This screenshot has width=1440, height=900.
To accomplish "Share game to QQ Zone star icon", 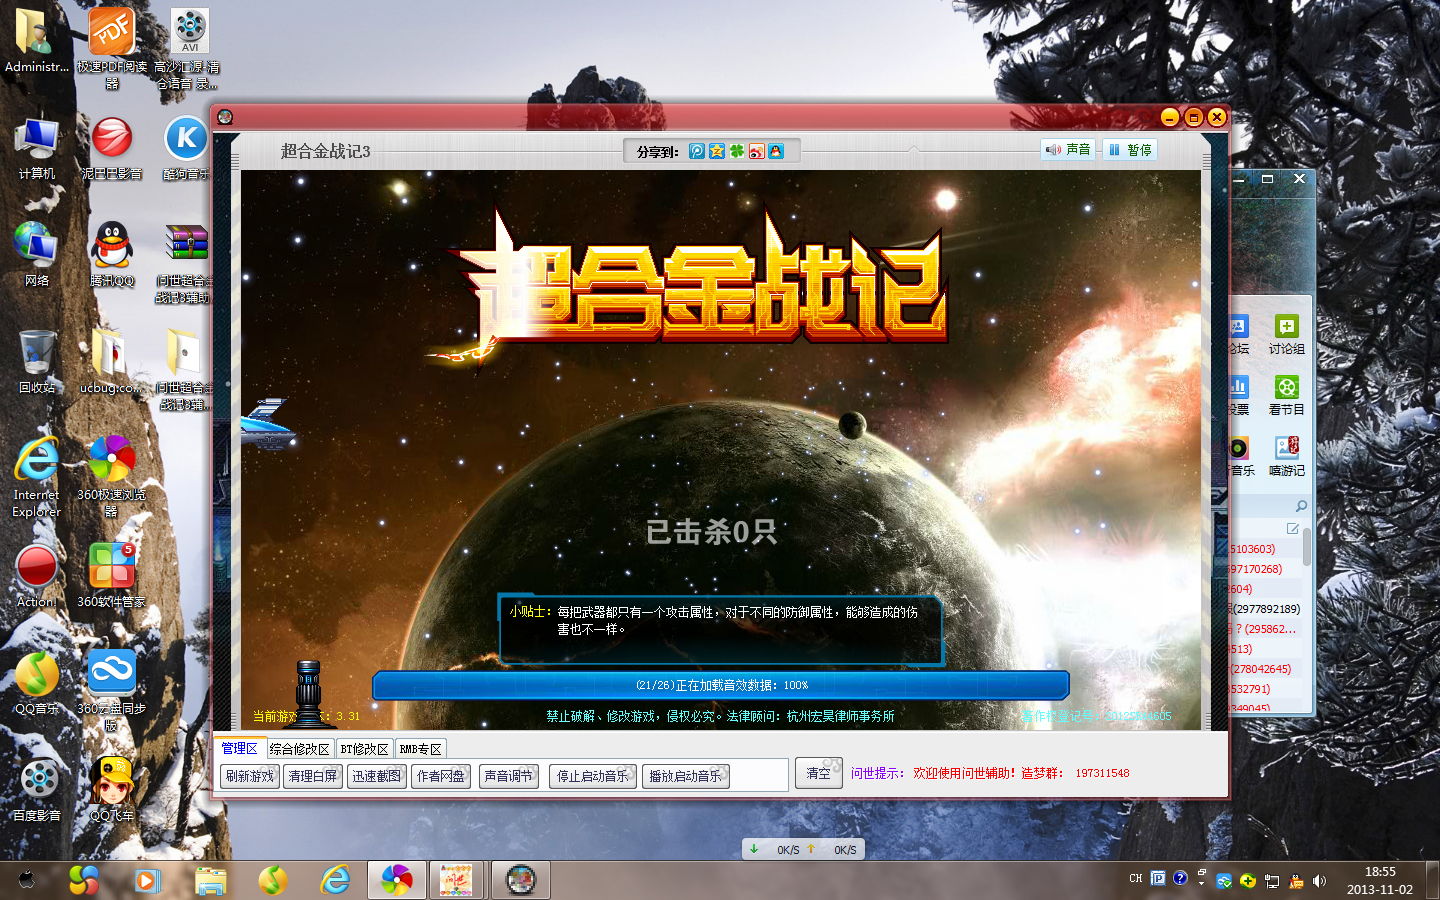I will tap(717, 151).
